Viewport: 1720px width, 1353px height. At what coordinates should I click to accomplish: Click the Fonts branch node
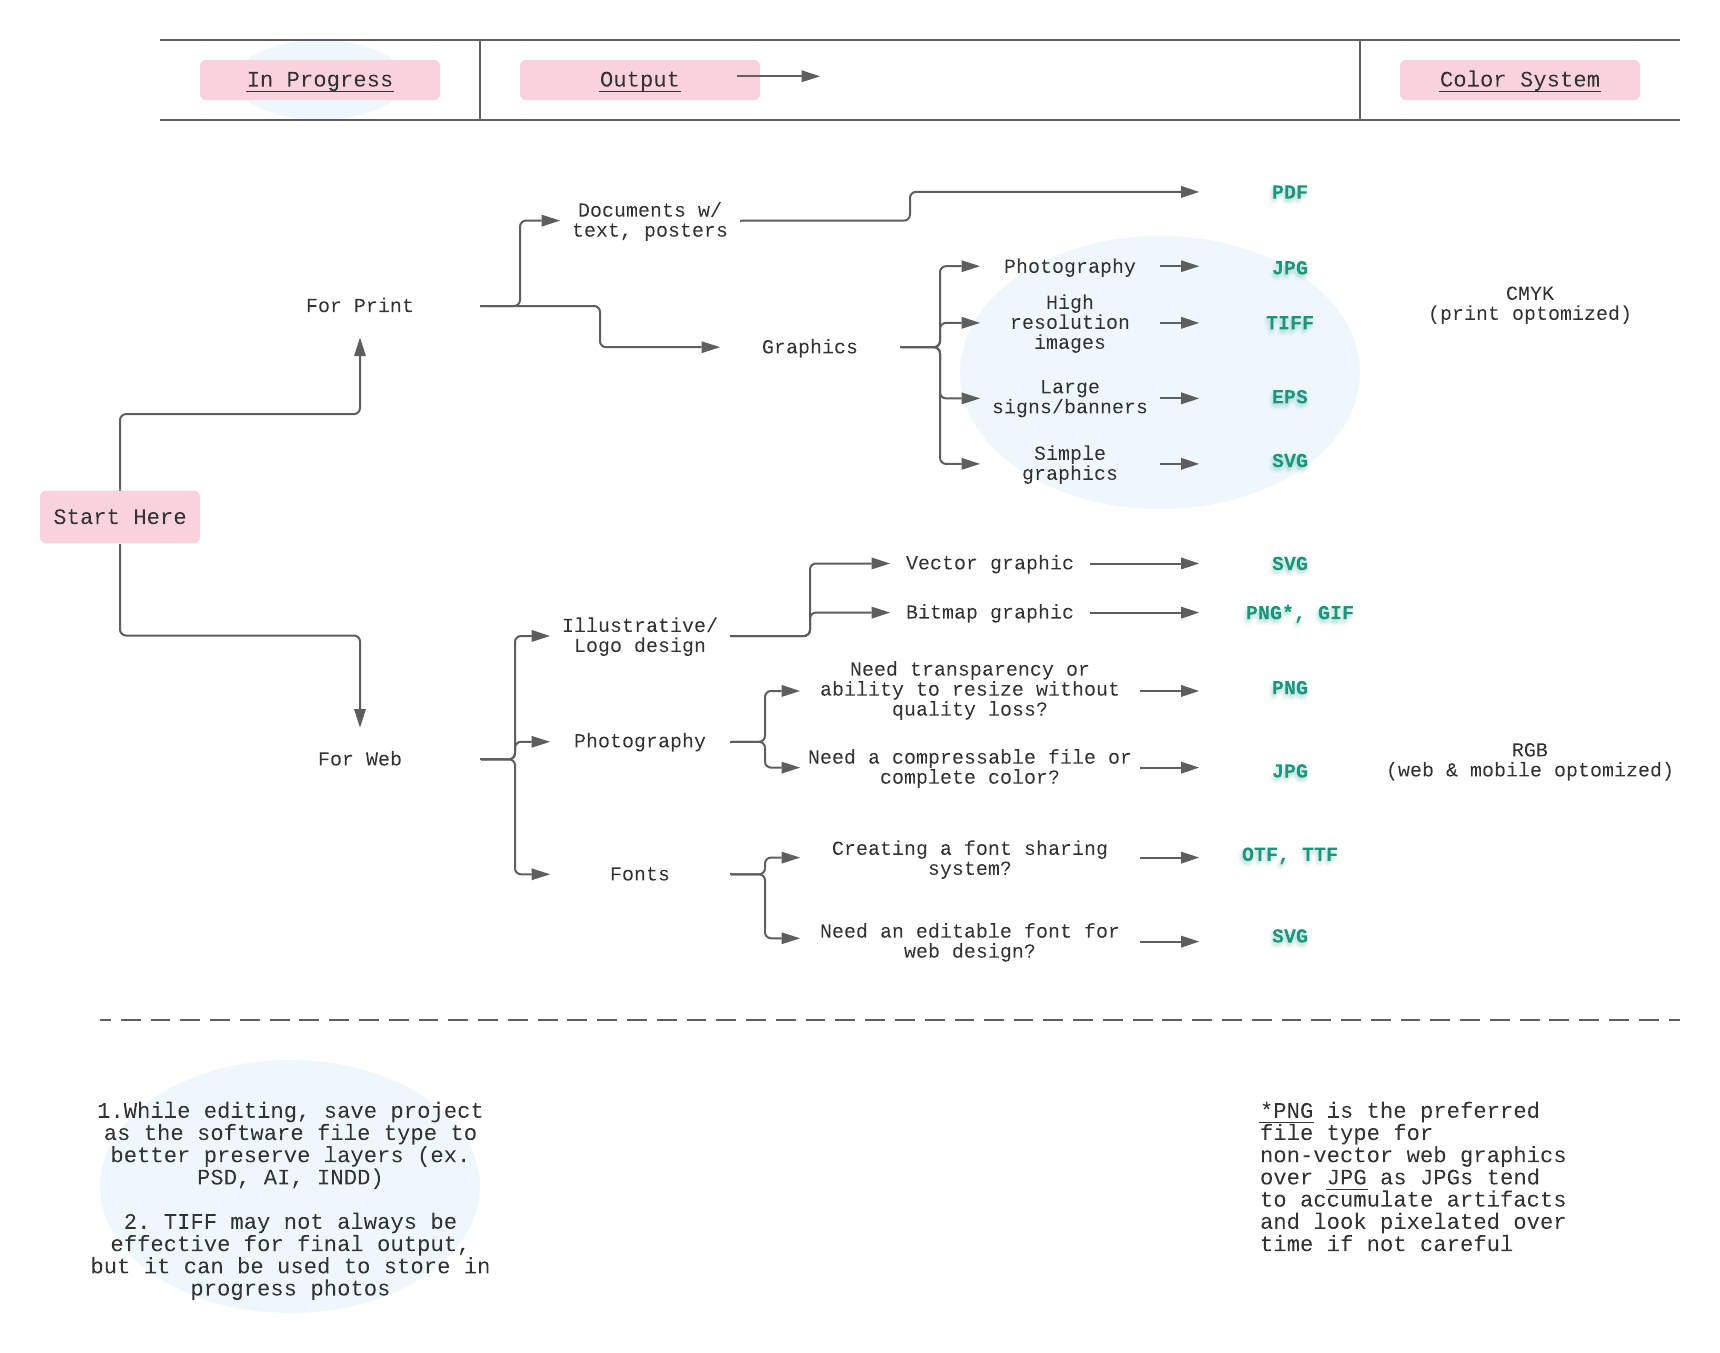tap(639, 874)
